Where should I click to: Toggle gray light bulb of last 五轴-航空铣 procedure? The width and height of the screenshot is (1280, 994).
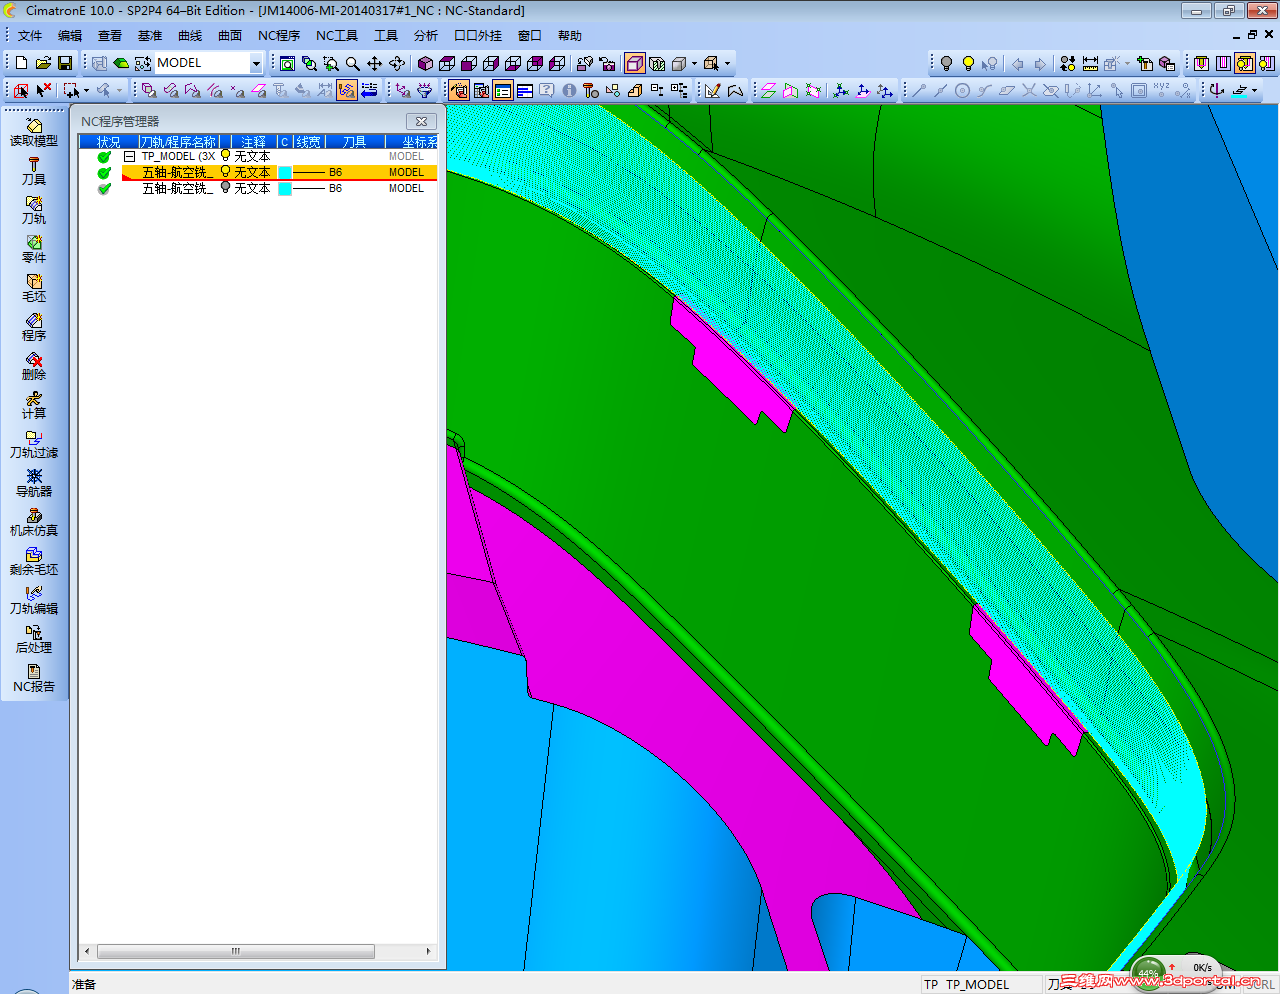point(226,188)
